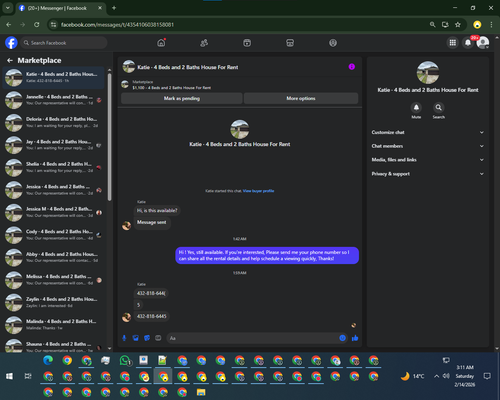Zoom using address bar magnifier icon
The width and height of the screenshot is (500, 400).
coord(433,25)
